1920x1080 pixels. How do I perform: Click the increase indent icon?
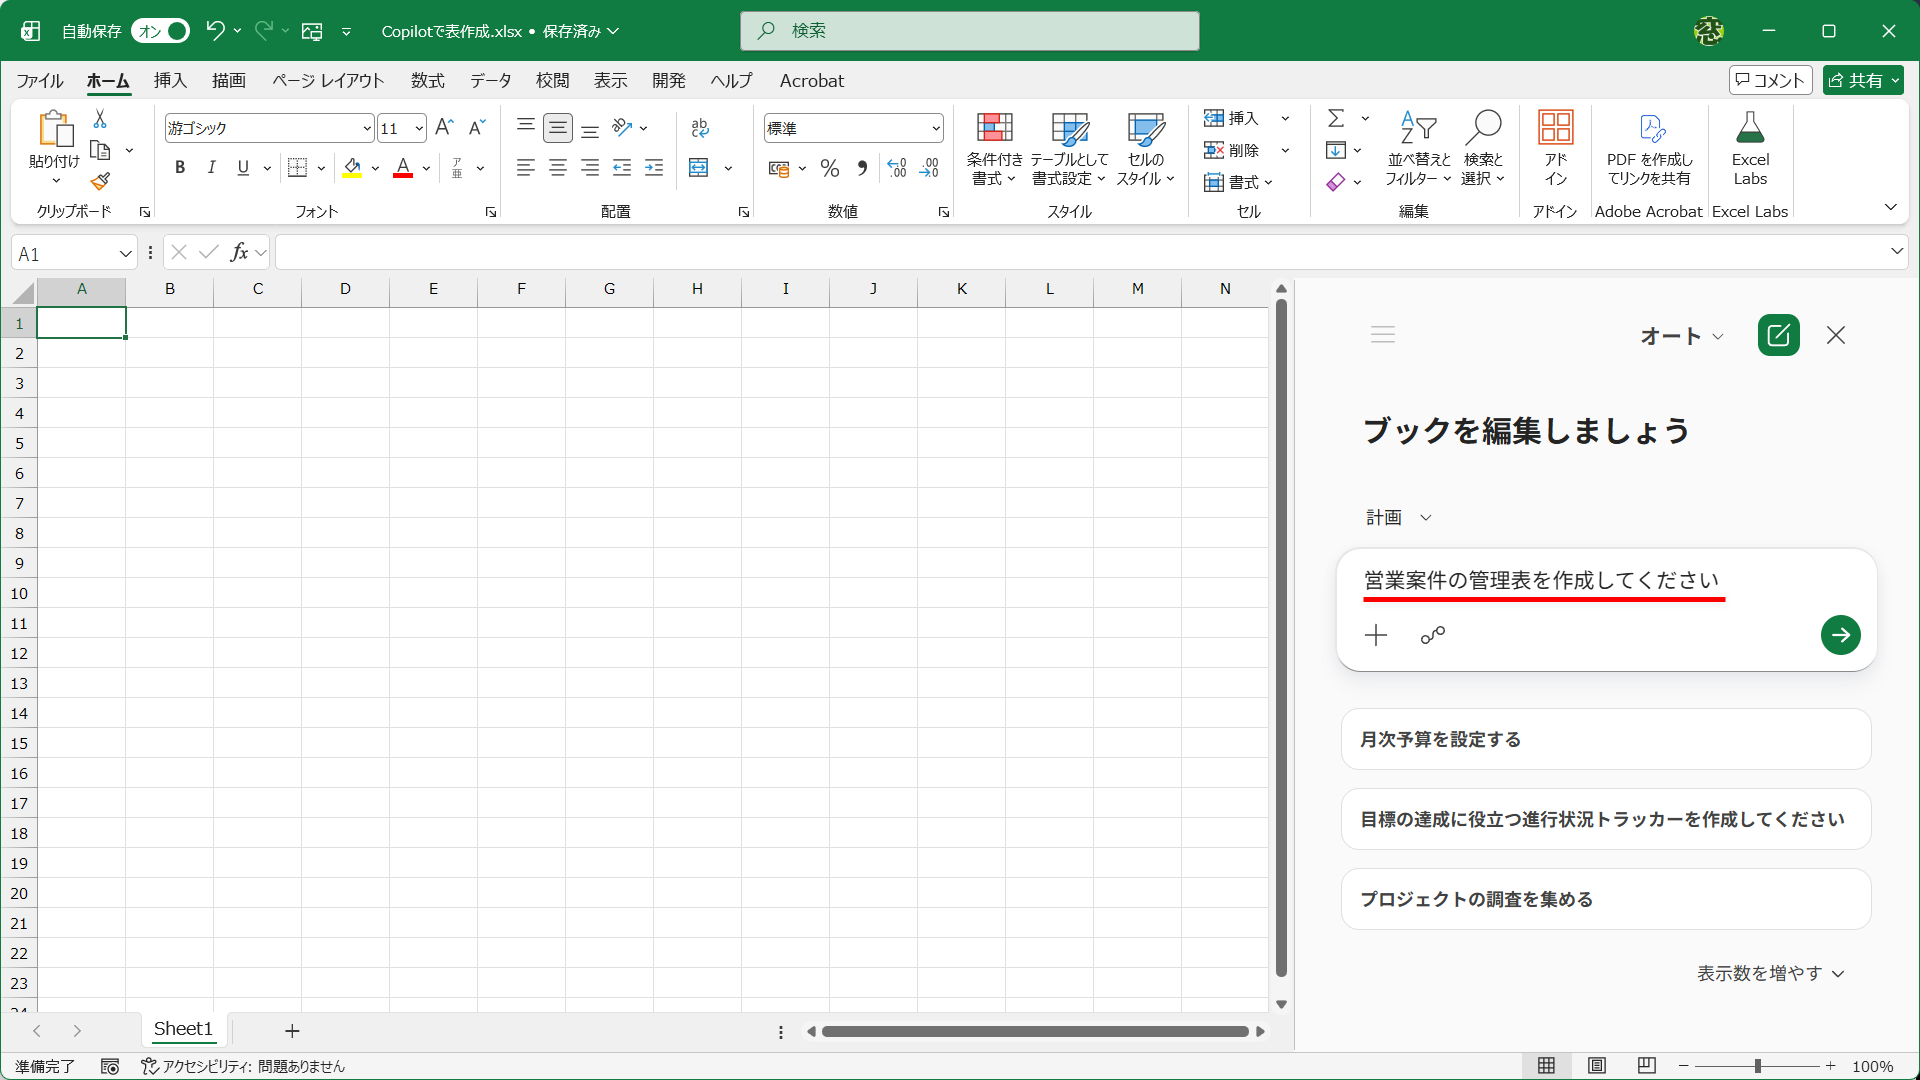[654, 167]
